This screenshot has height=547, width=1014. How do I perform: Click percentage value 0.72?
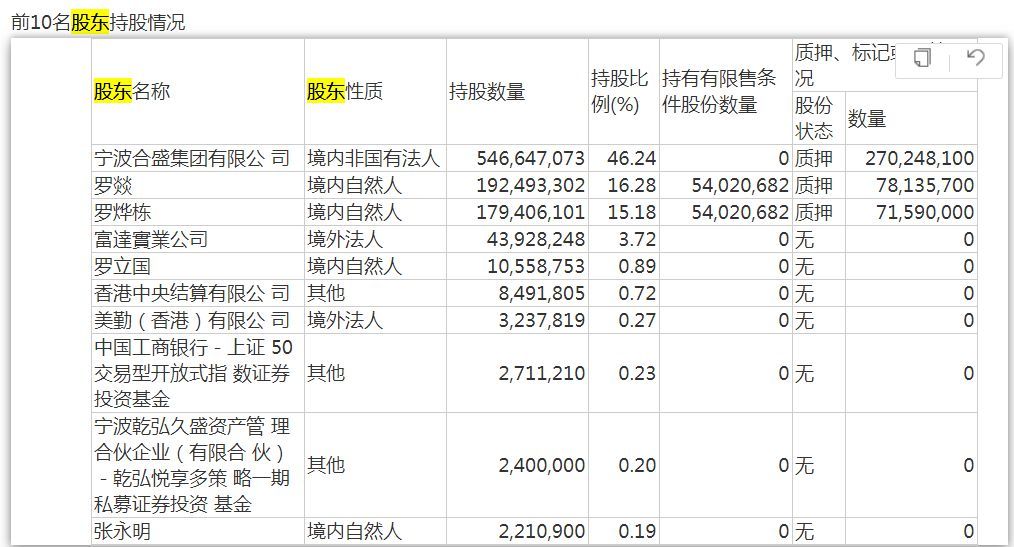(637, 294)
